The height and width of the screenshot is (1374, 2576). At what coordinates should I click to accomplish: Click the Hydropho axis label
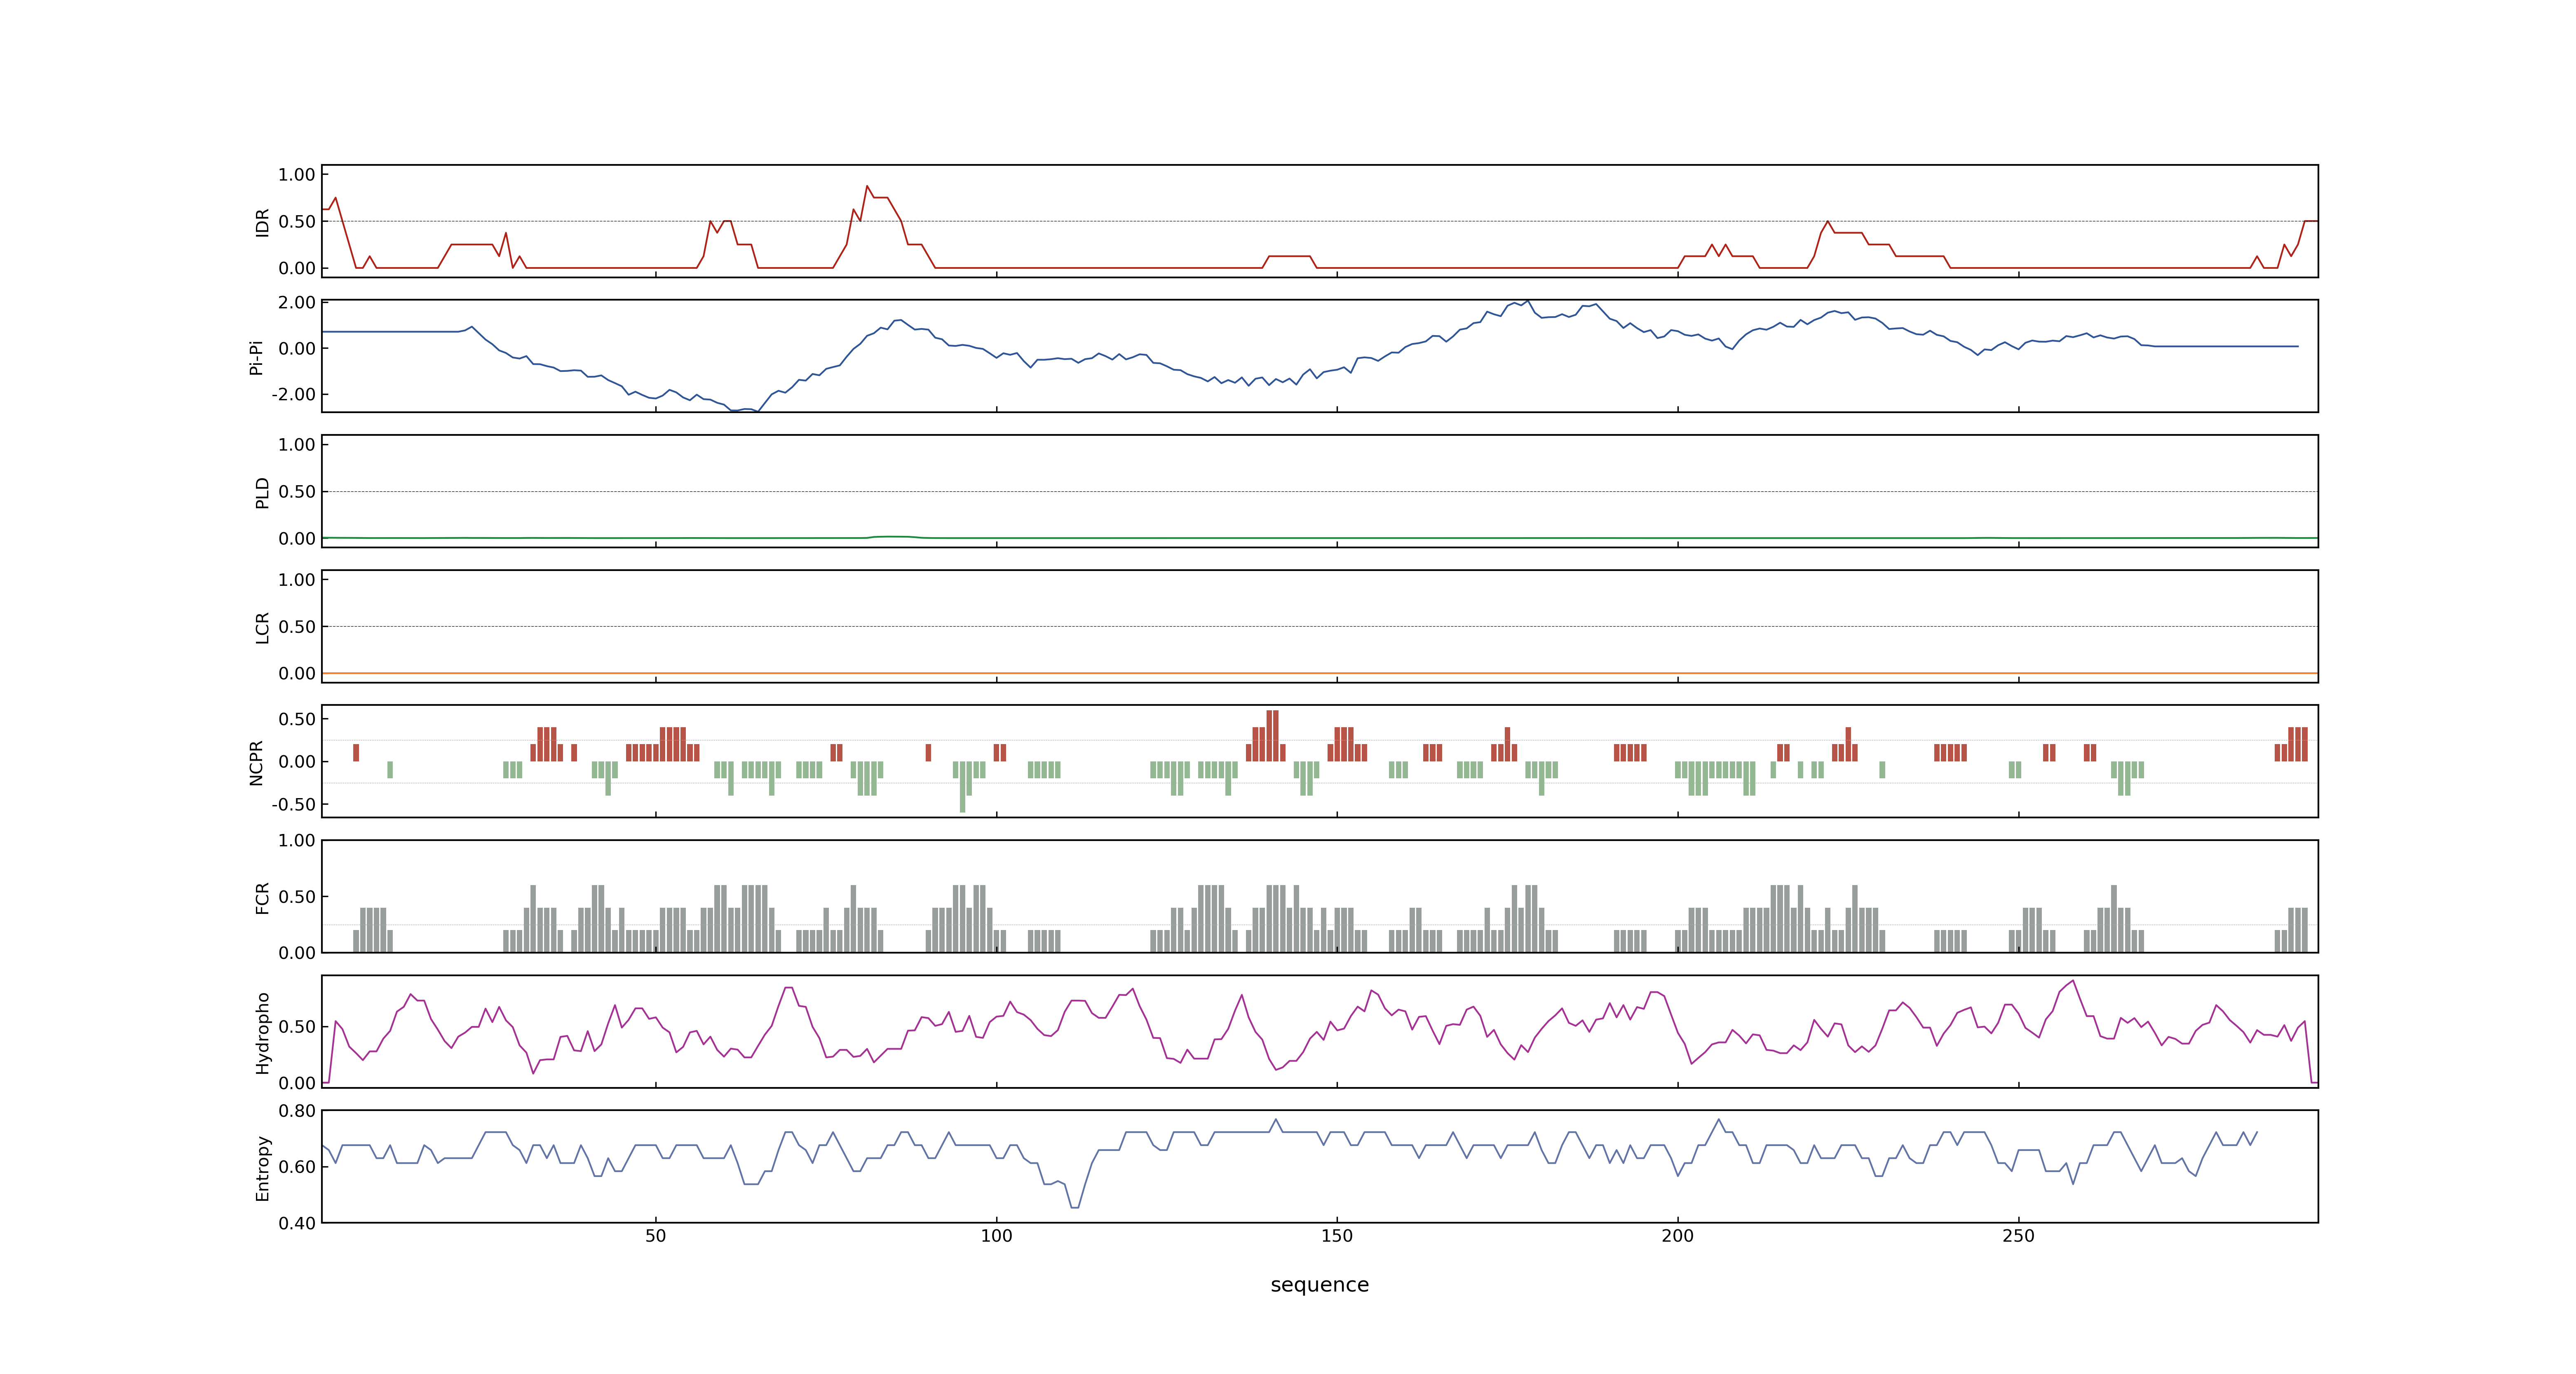pos(263,1033)
